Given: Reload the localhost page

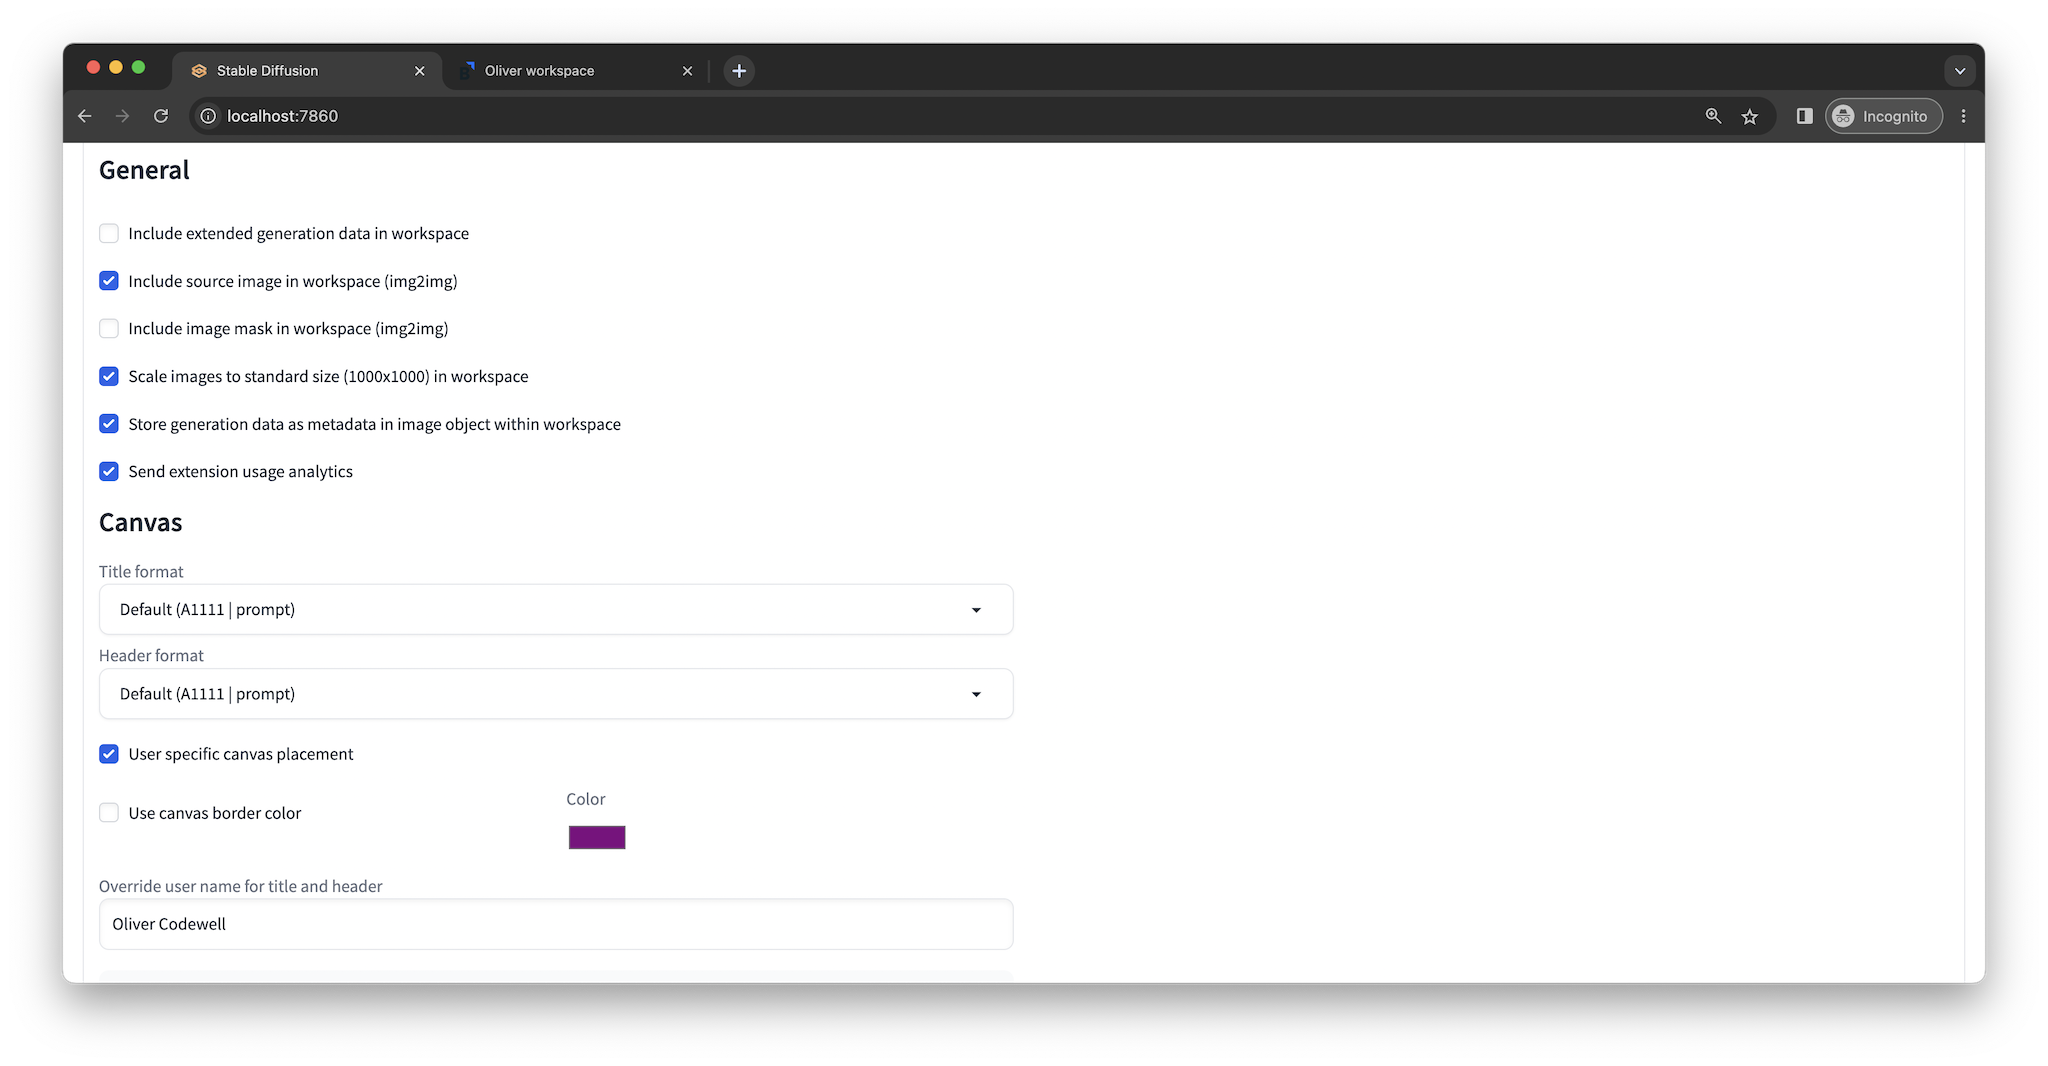Looking at the screenshot, I should (x=161, y=116).
